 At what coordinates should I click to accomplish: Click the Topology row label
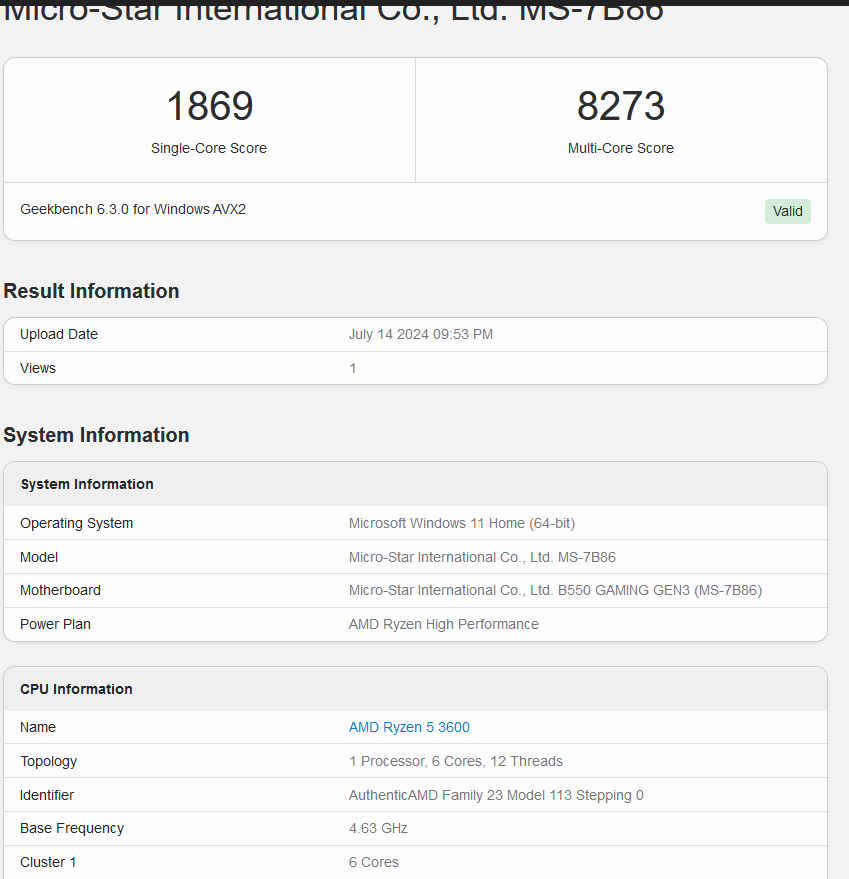tap(48, 761)
